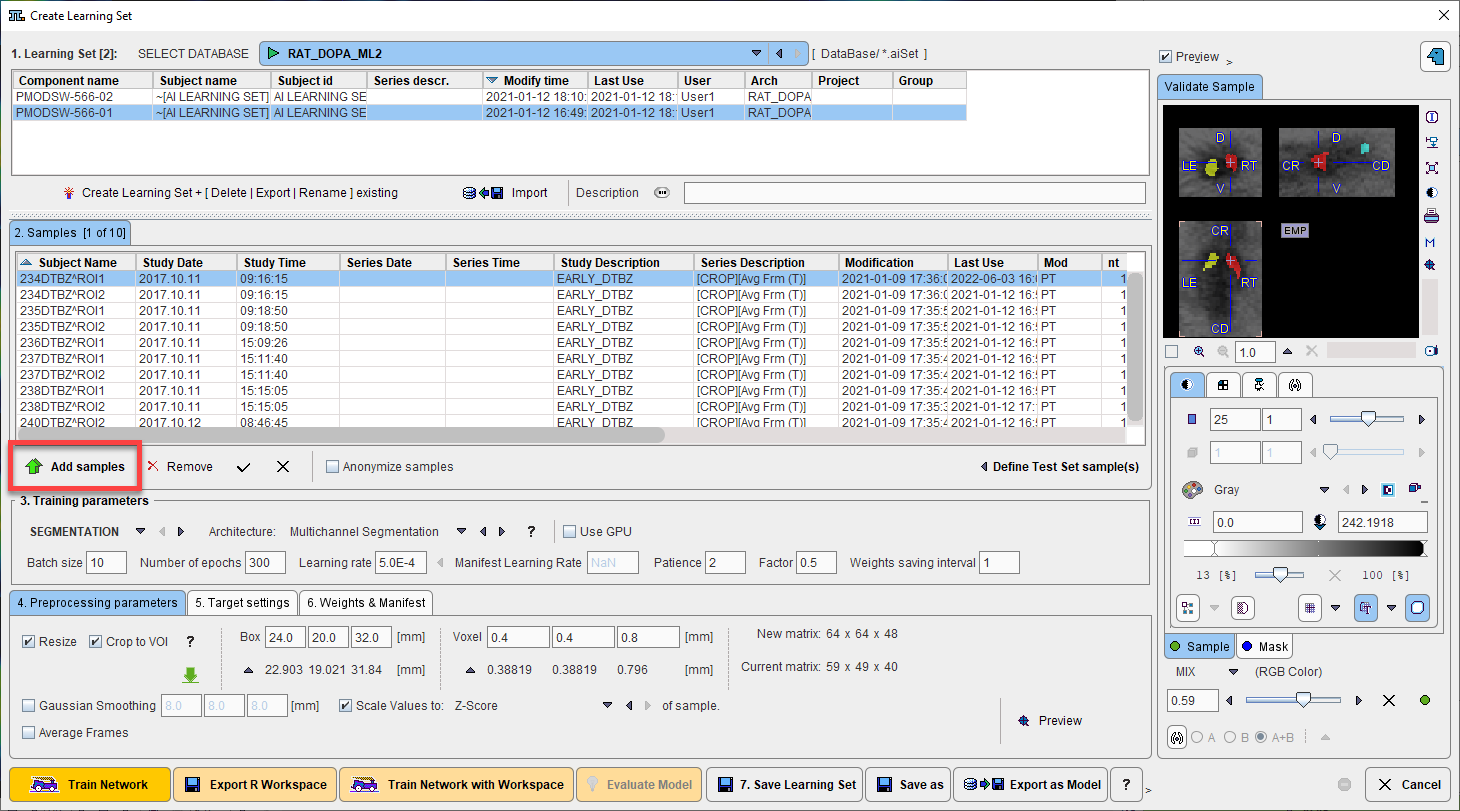This screenshot has height=811, width=1460.
Task: Adjust the slice number slider next to 25
Action: pos(1366,420)
